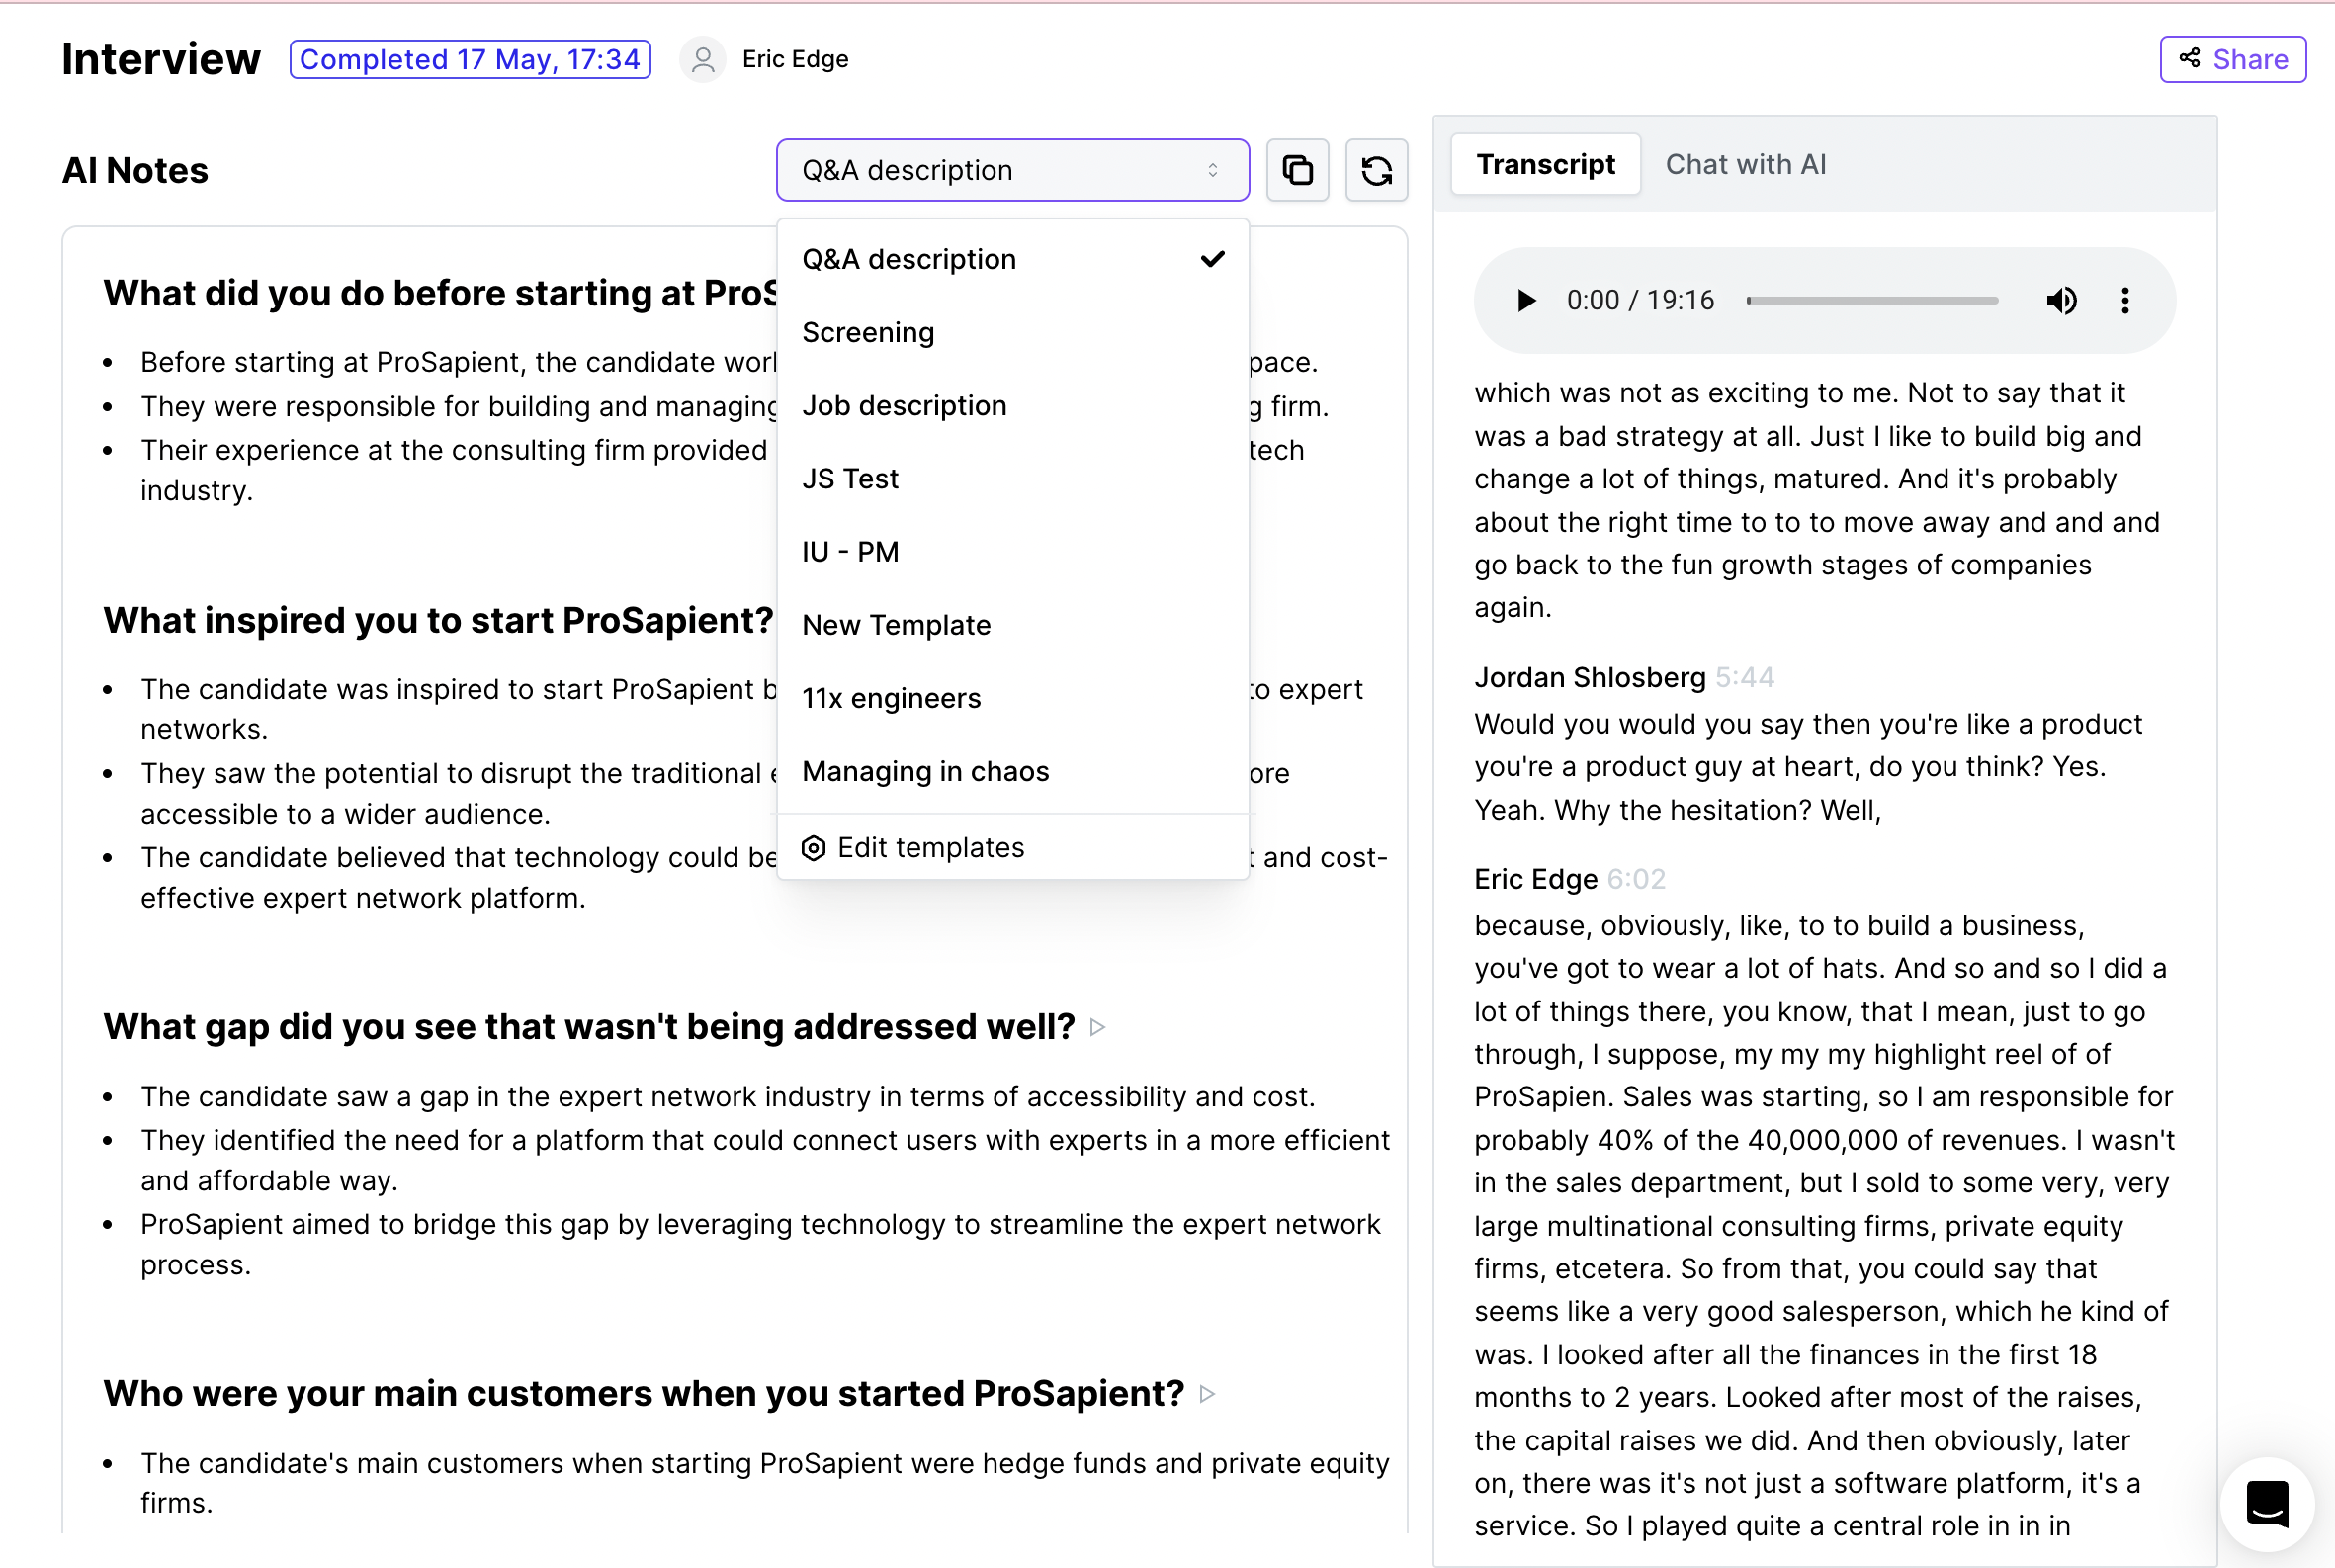Switch to the Transcript tab
Screen dimensions: 2335x1568
(1545, 164)
